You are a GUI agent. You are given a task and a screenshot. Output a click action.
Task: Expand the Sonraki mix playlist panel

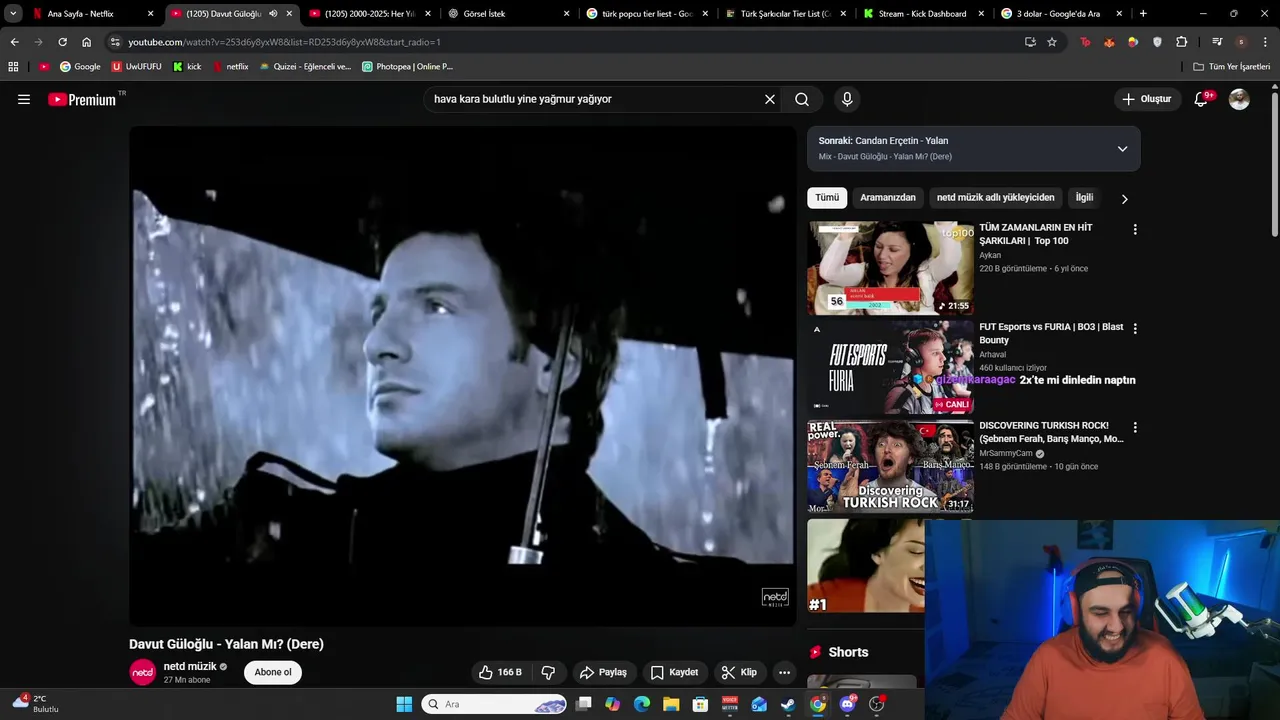(1122, 149)
